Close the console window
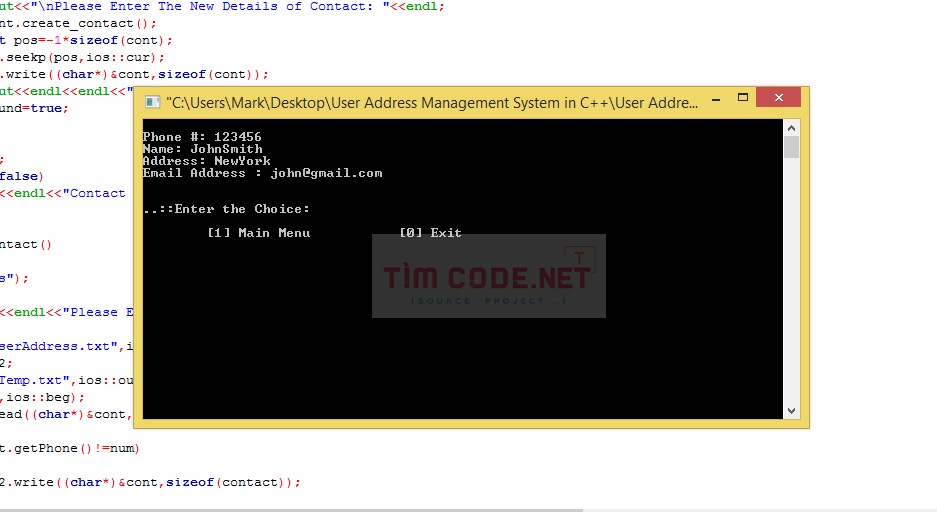 coord(778,97)
